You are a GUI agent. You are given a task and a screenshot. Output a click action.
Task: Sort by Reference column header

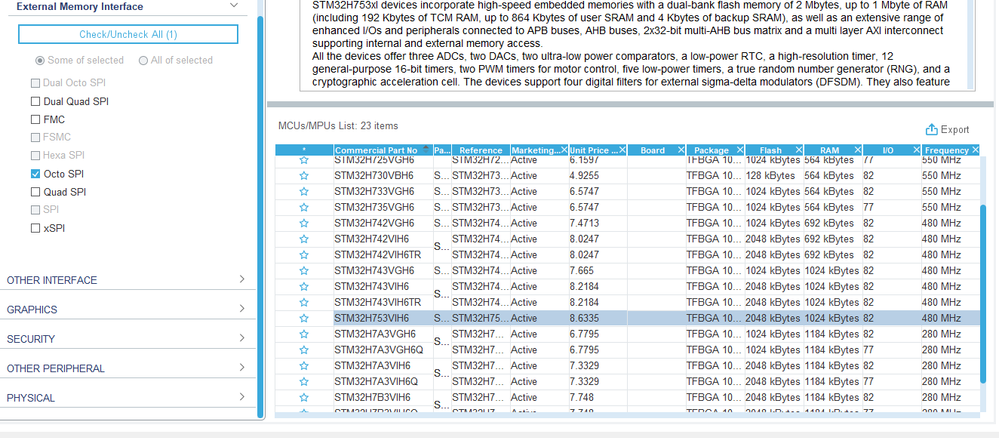[x=480, y=150]
